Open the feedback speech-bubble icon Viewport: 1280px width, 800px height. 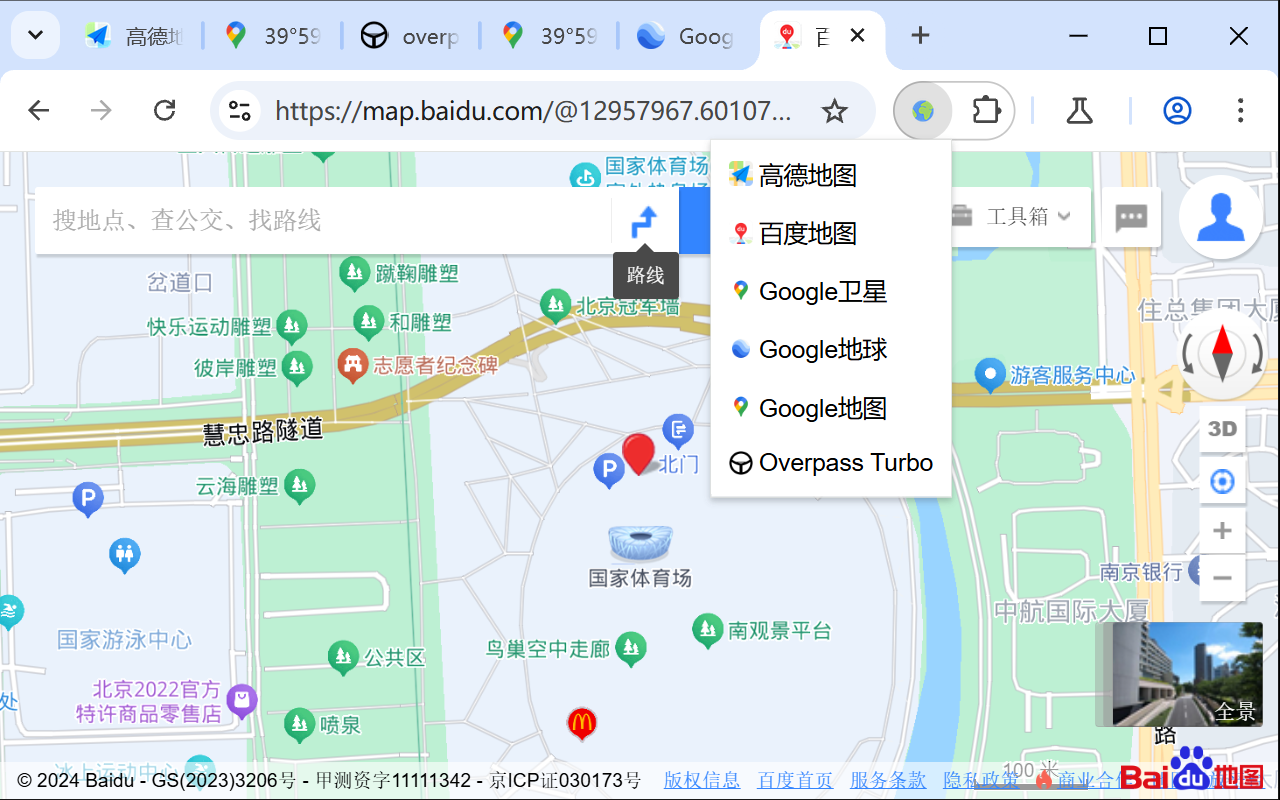coord(1130,218)
